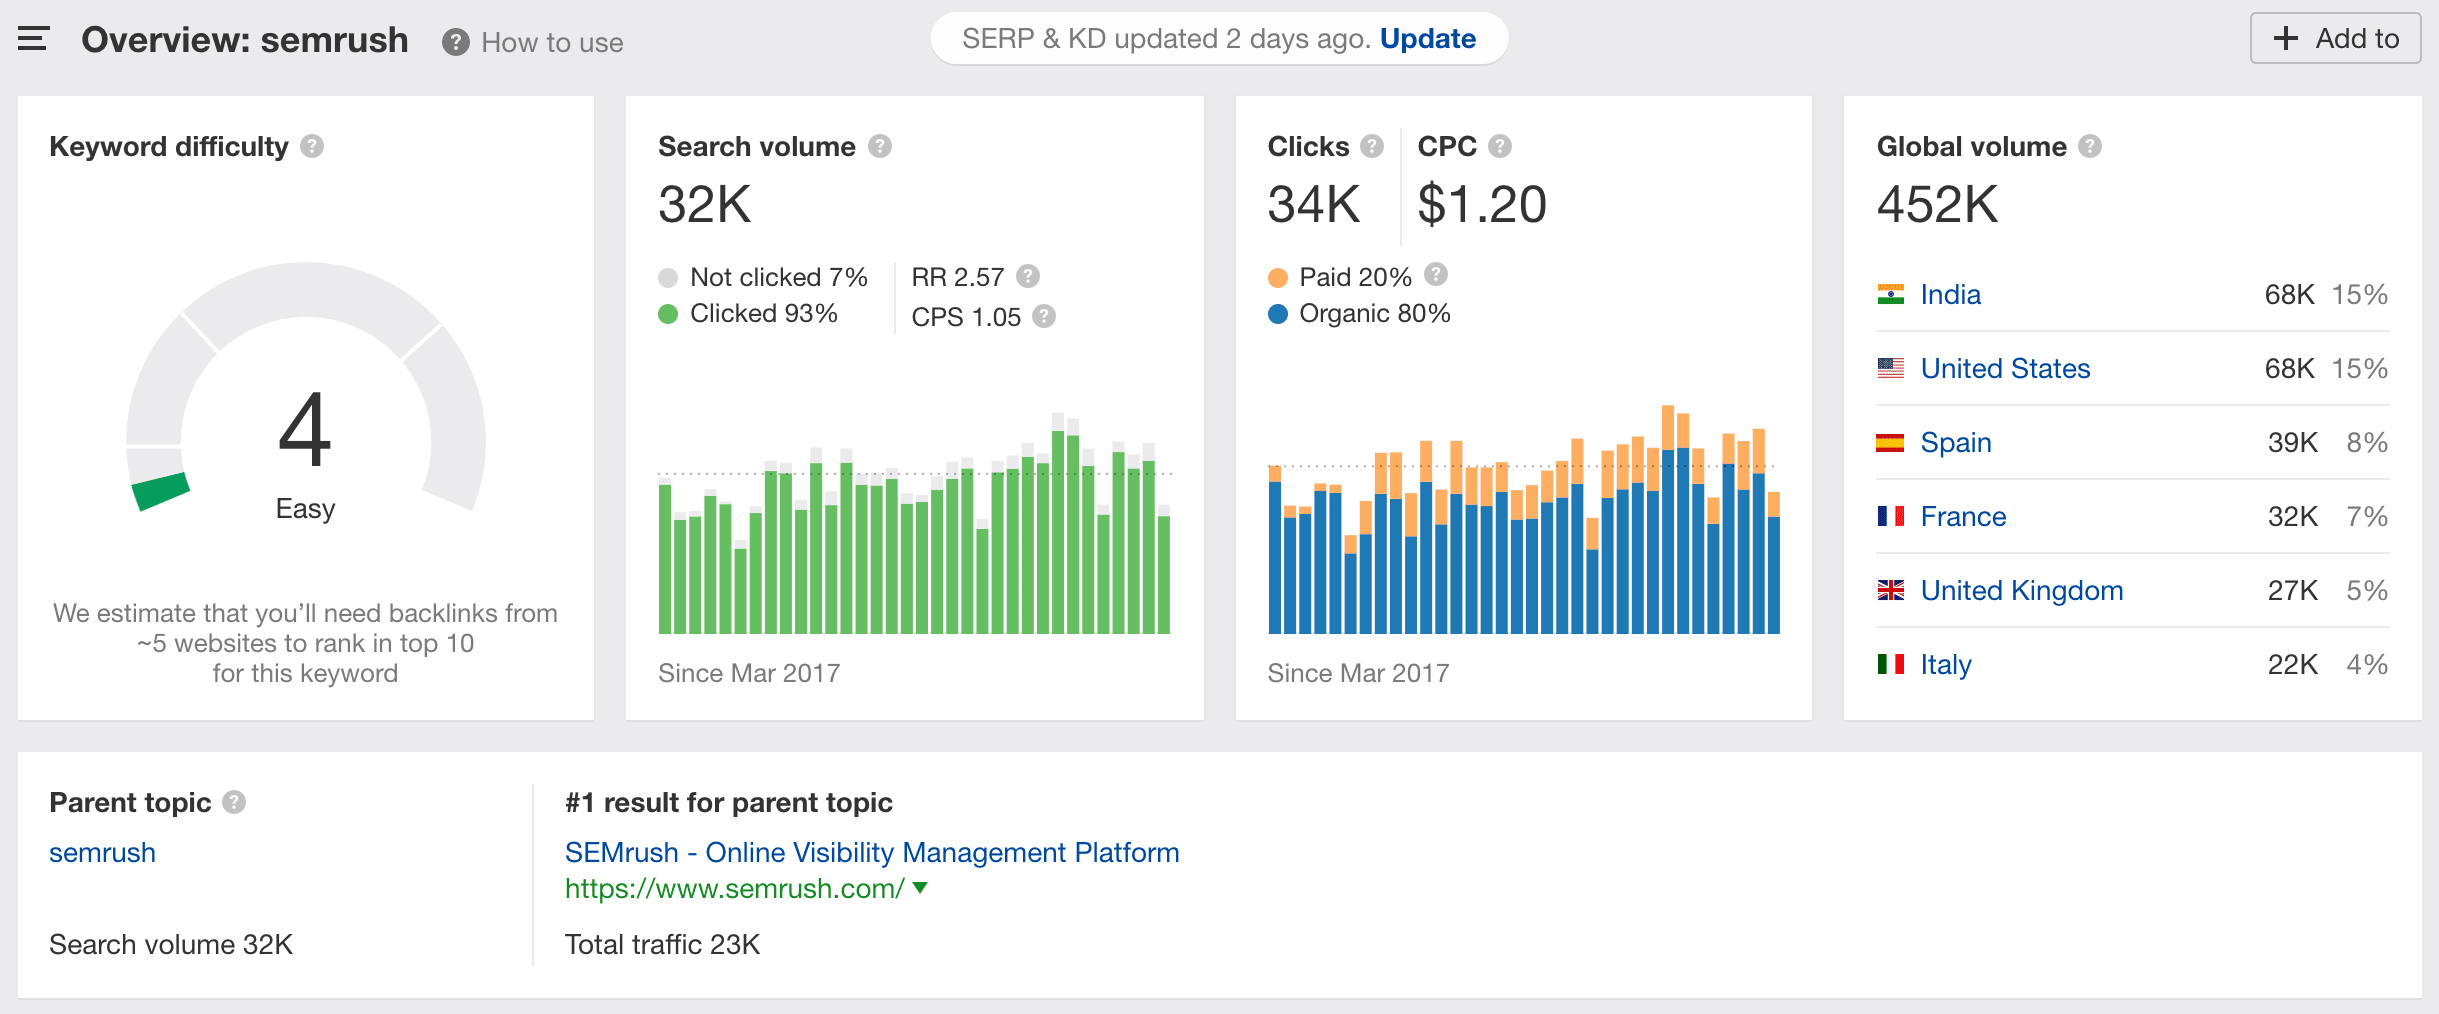Click the Add to button
Screen dimensions: 2439x1014
pyautogui.click(x=2335, y=38)
